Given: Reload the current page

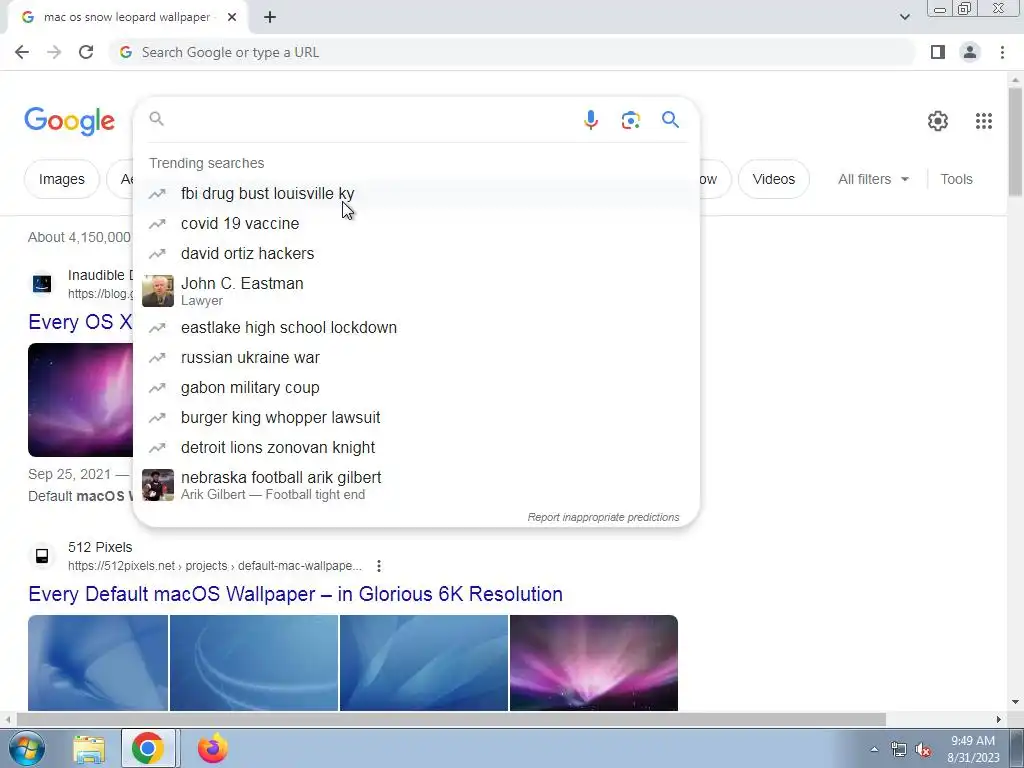Looking at the screenshot, I should point(86,52).
